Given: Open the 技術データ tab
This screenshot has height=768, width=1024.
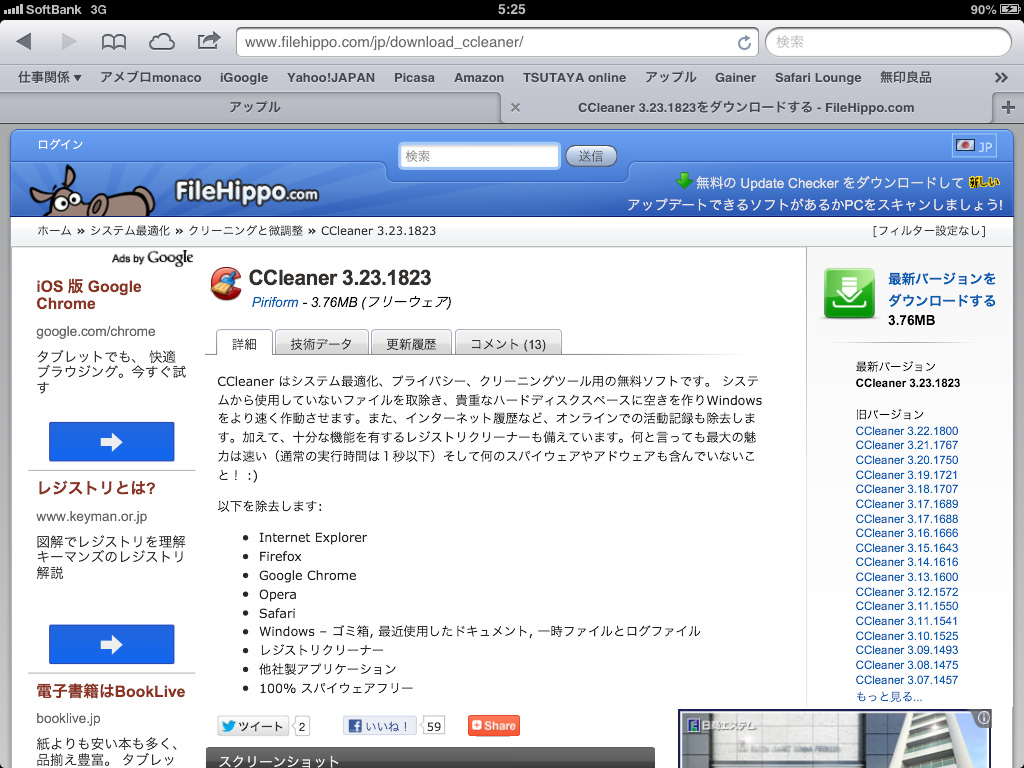Looking at the screenshot, I should click(x=321, y=344).
